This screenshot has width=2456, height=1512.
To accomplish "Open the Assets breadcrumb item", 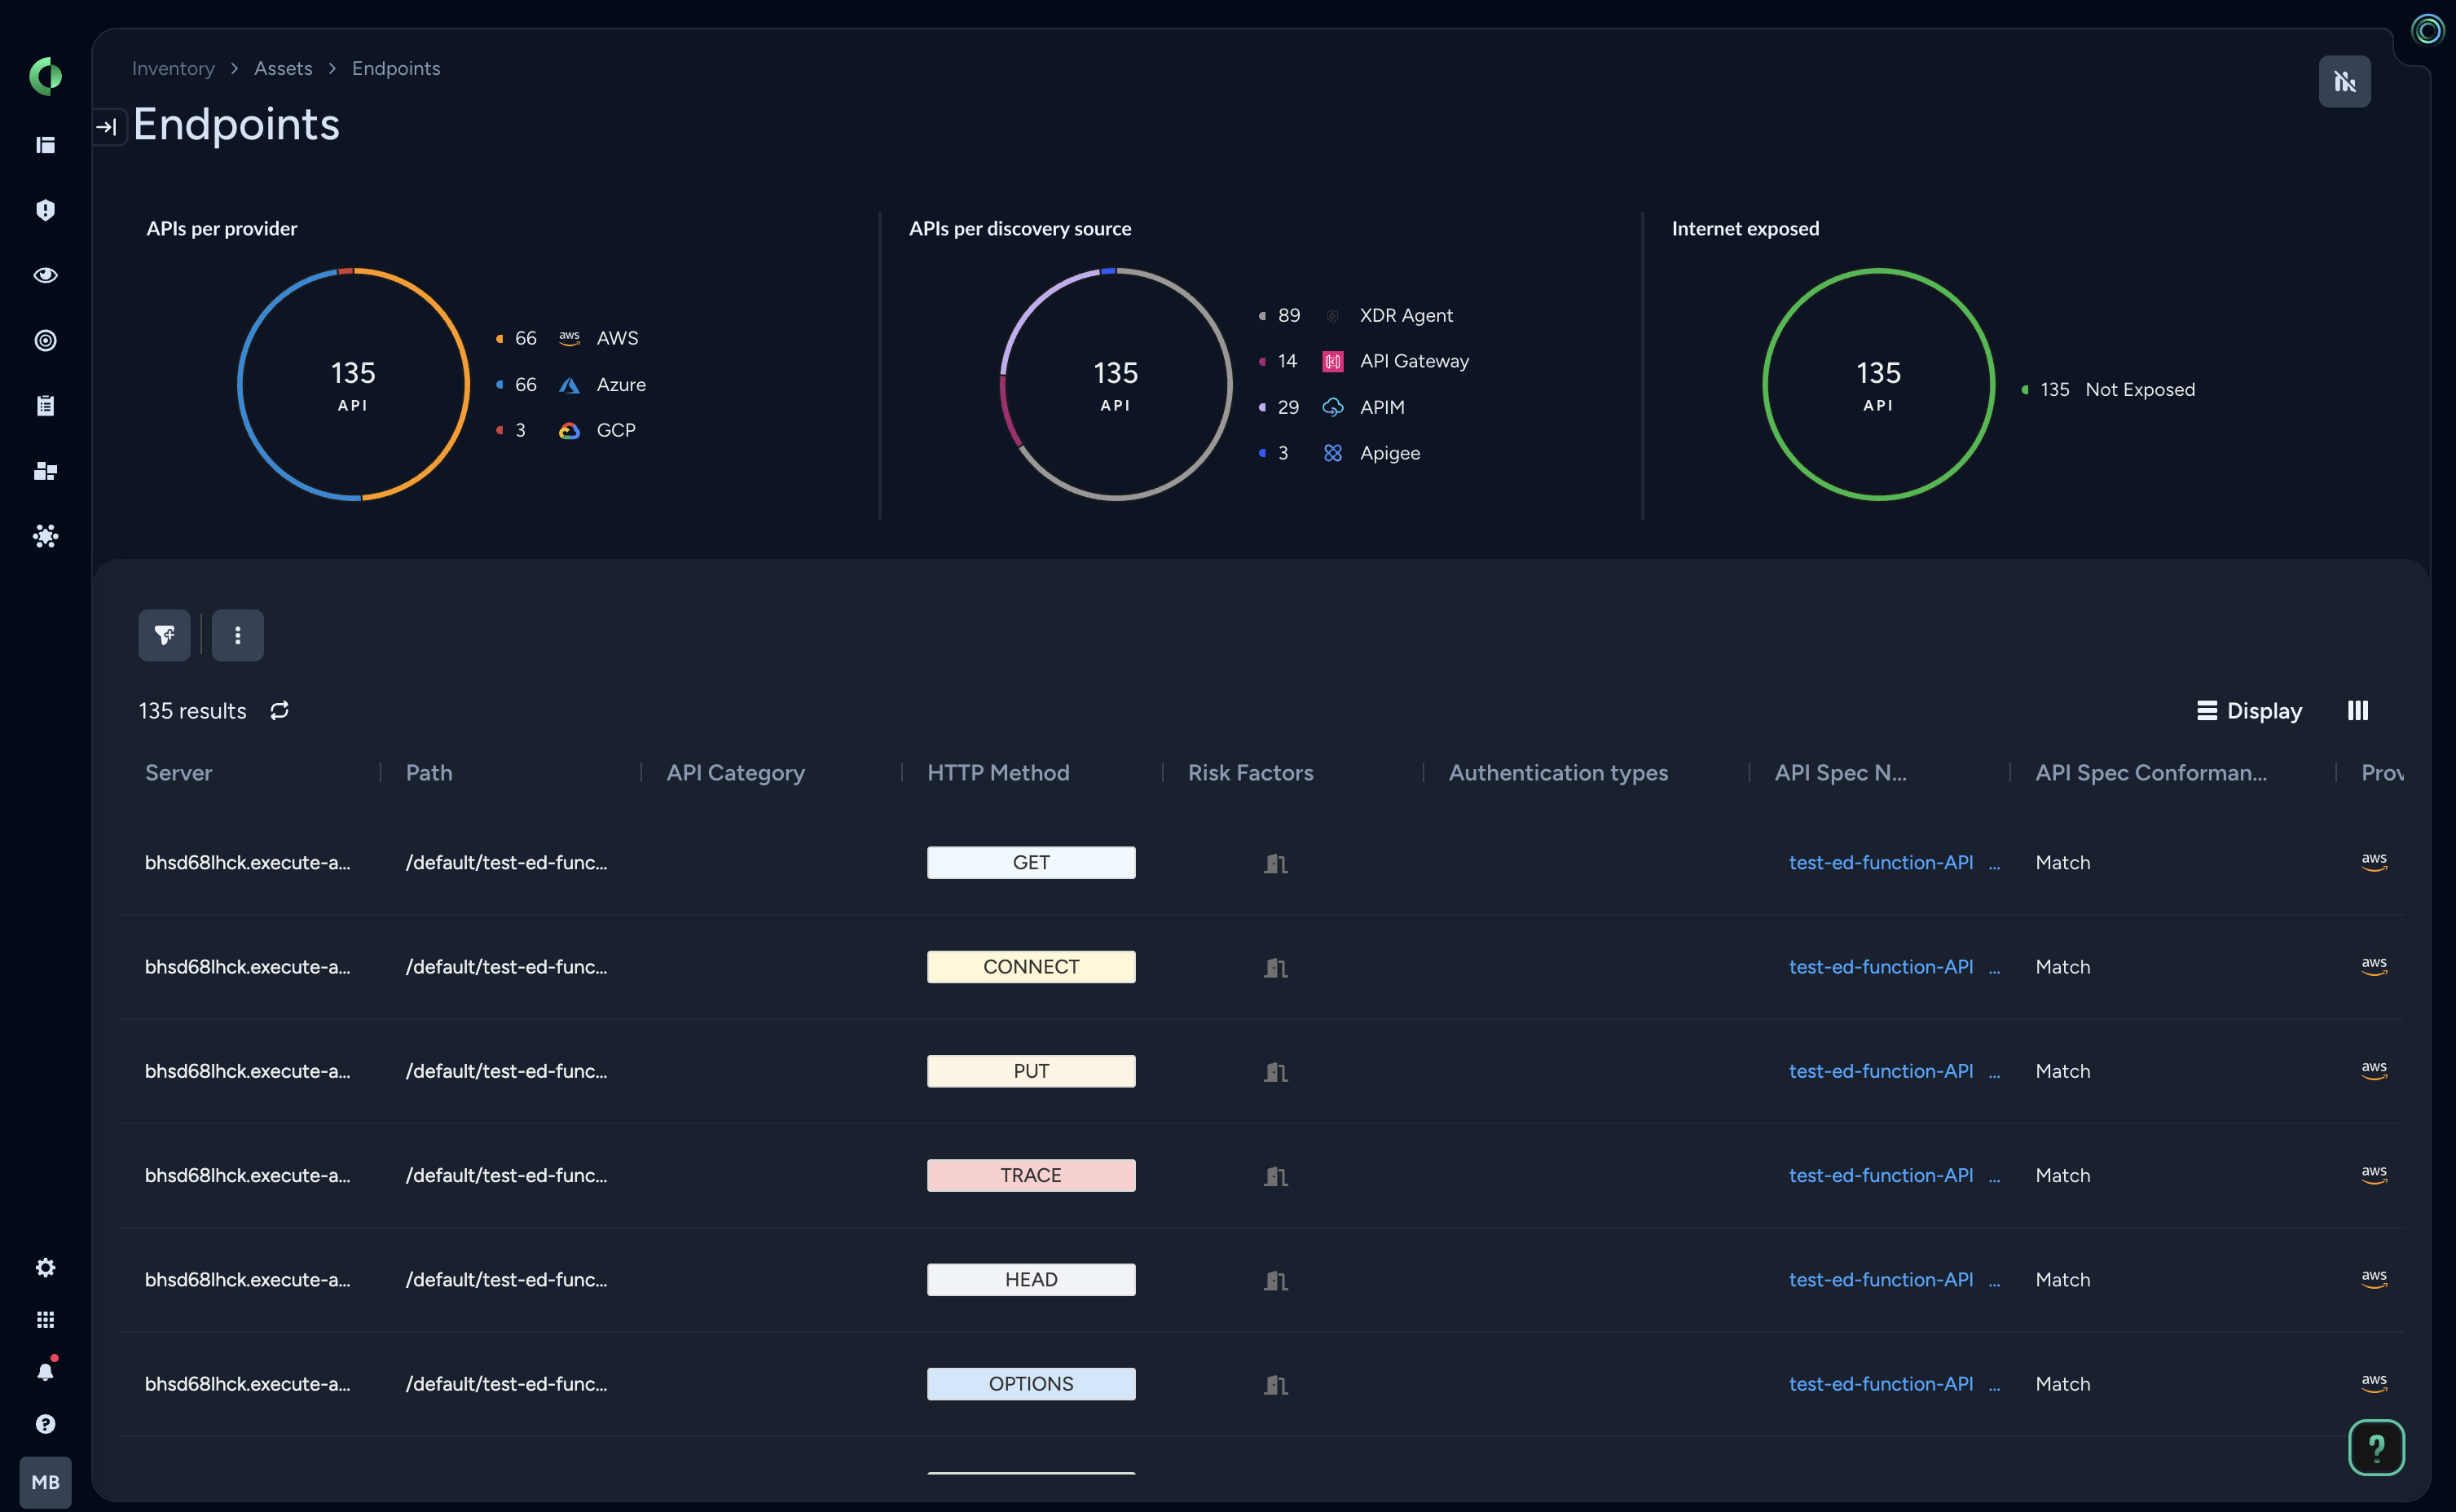I will pyautogui.click(x=283, y=68).
